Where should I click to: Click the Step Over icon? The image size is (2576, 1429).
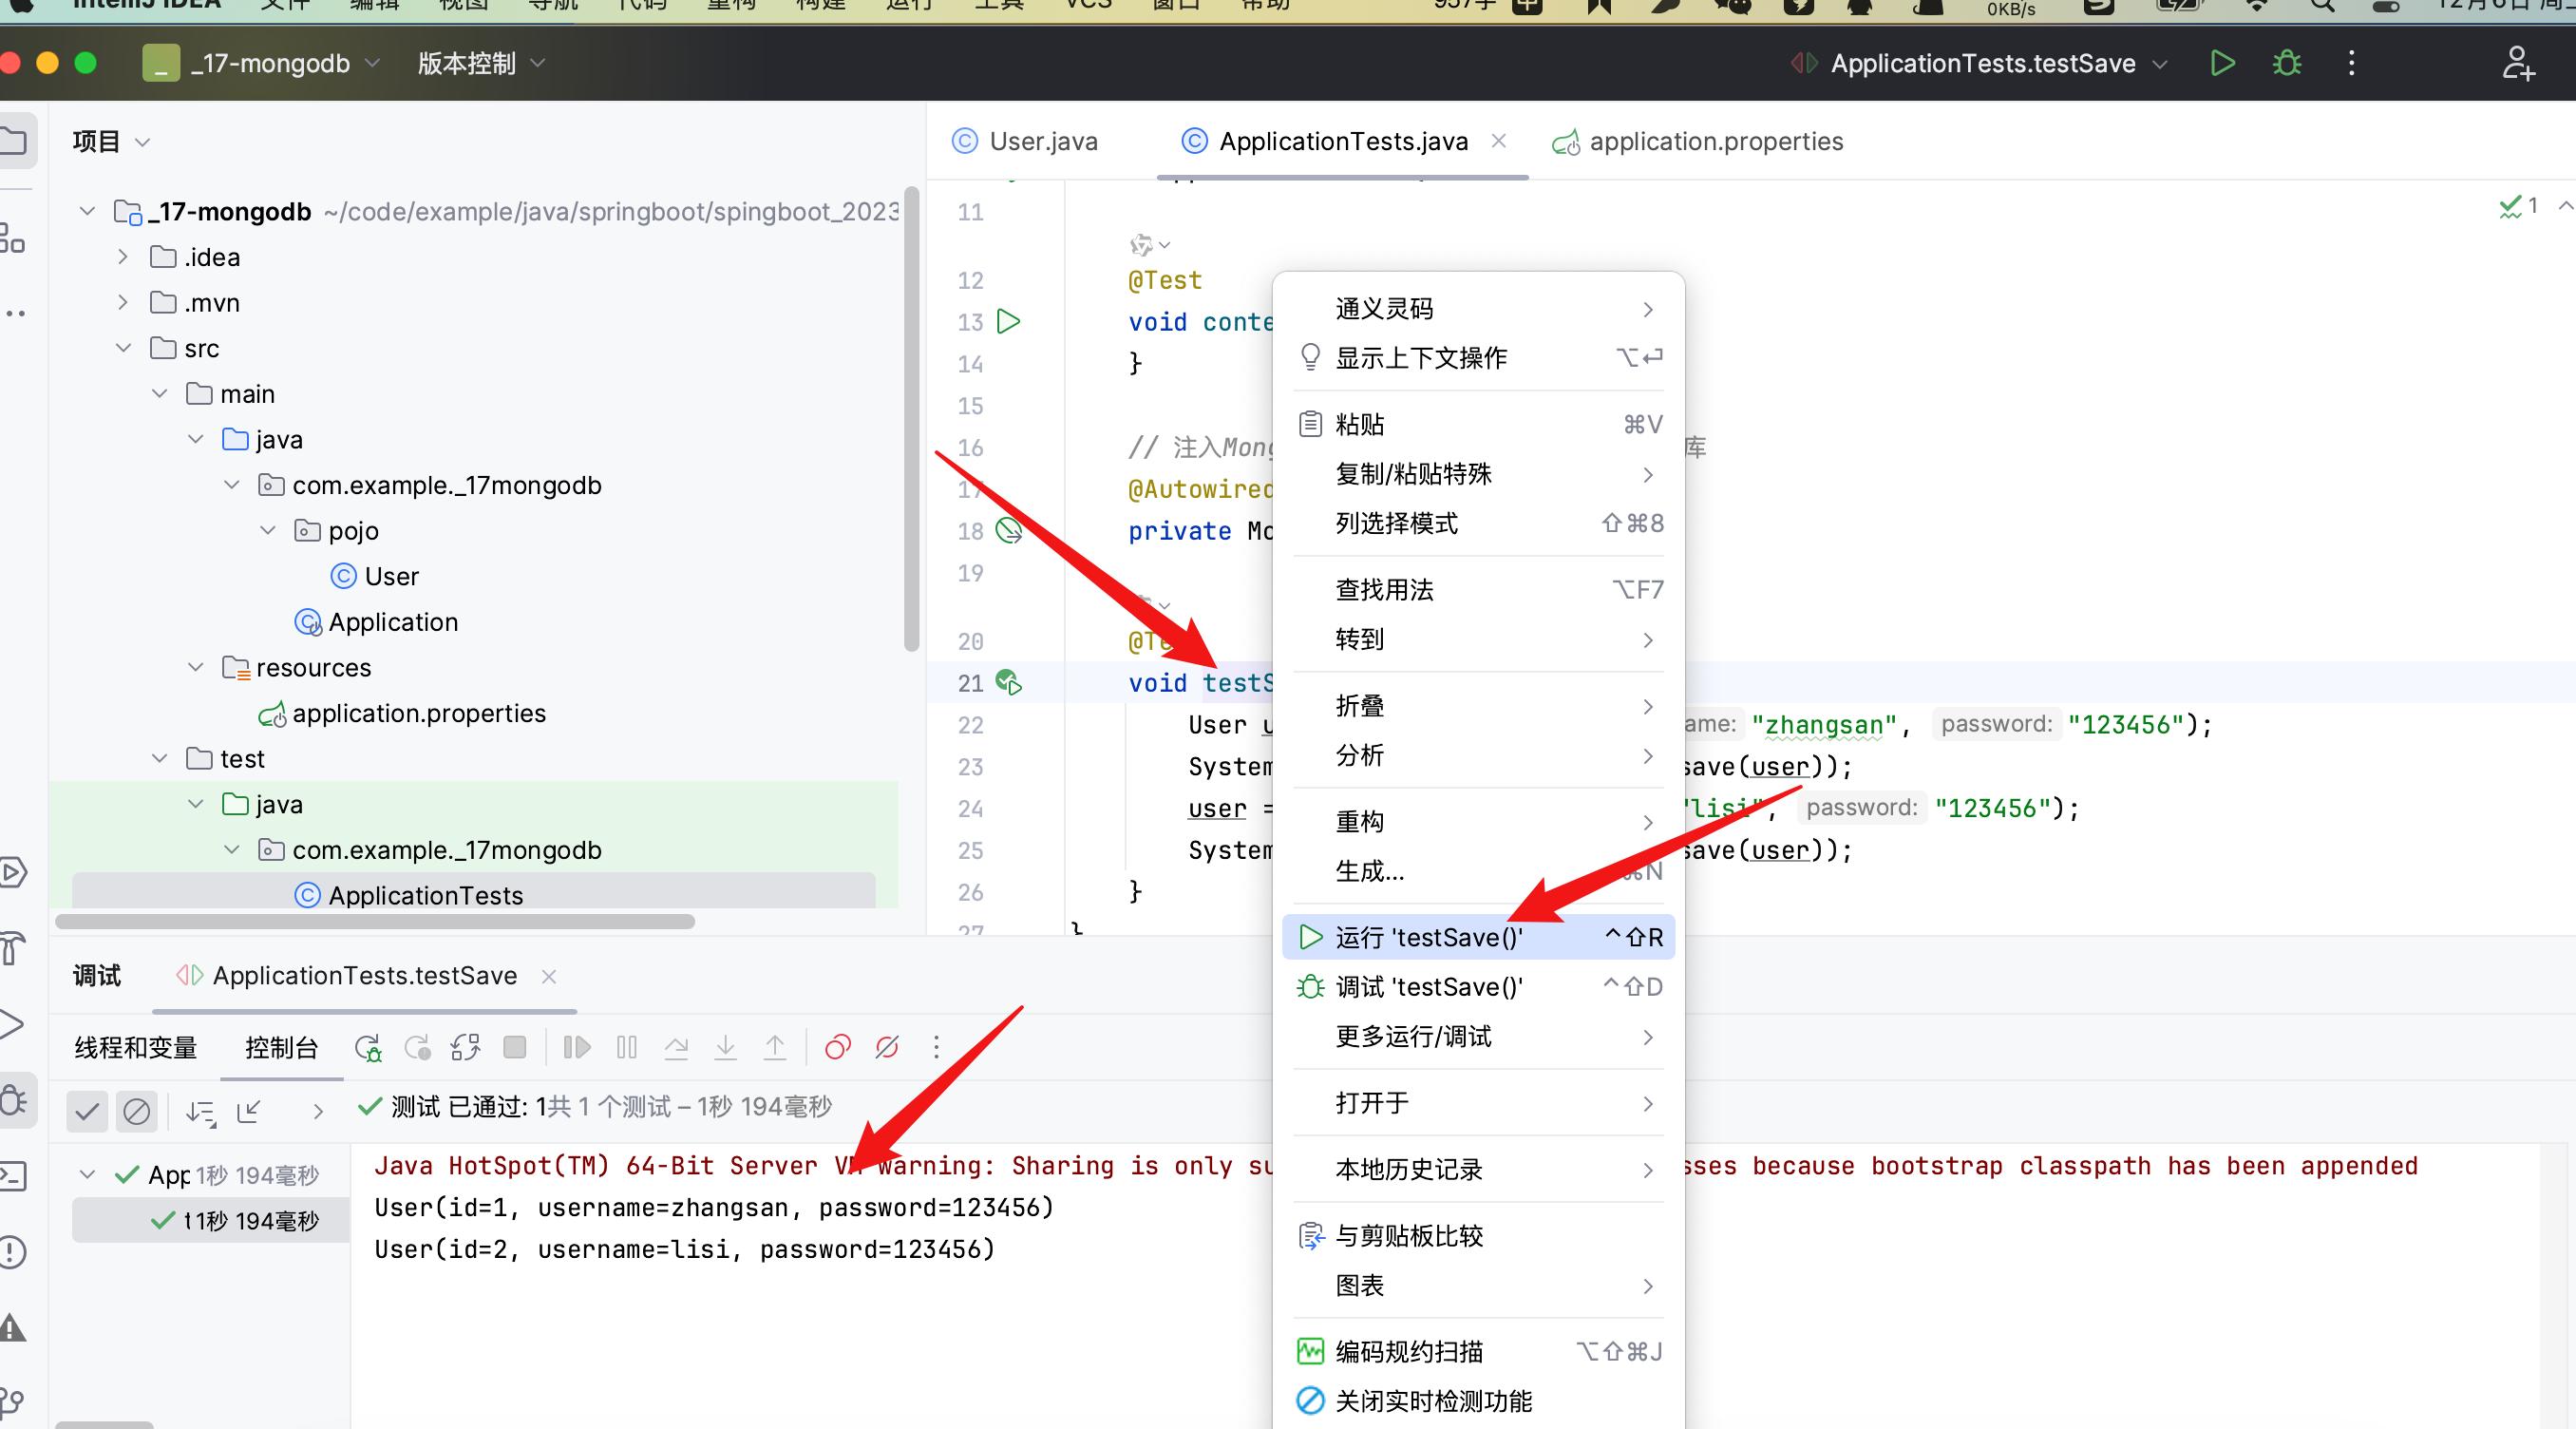[676, 1047]
